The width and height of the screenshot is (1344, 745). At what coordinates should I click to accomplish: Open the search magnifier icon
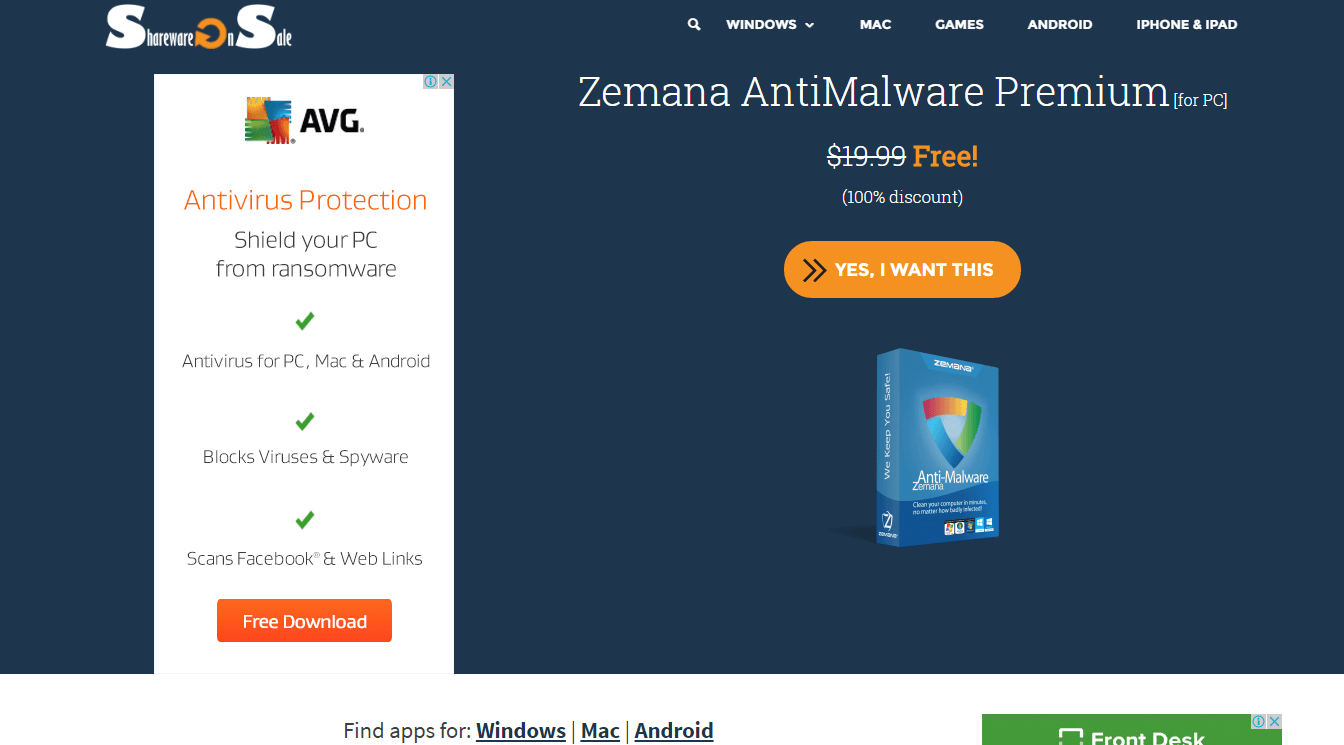694,24
